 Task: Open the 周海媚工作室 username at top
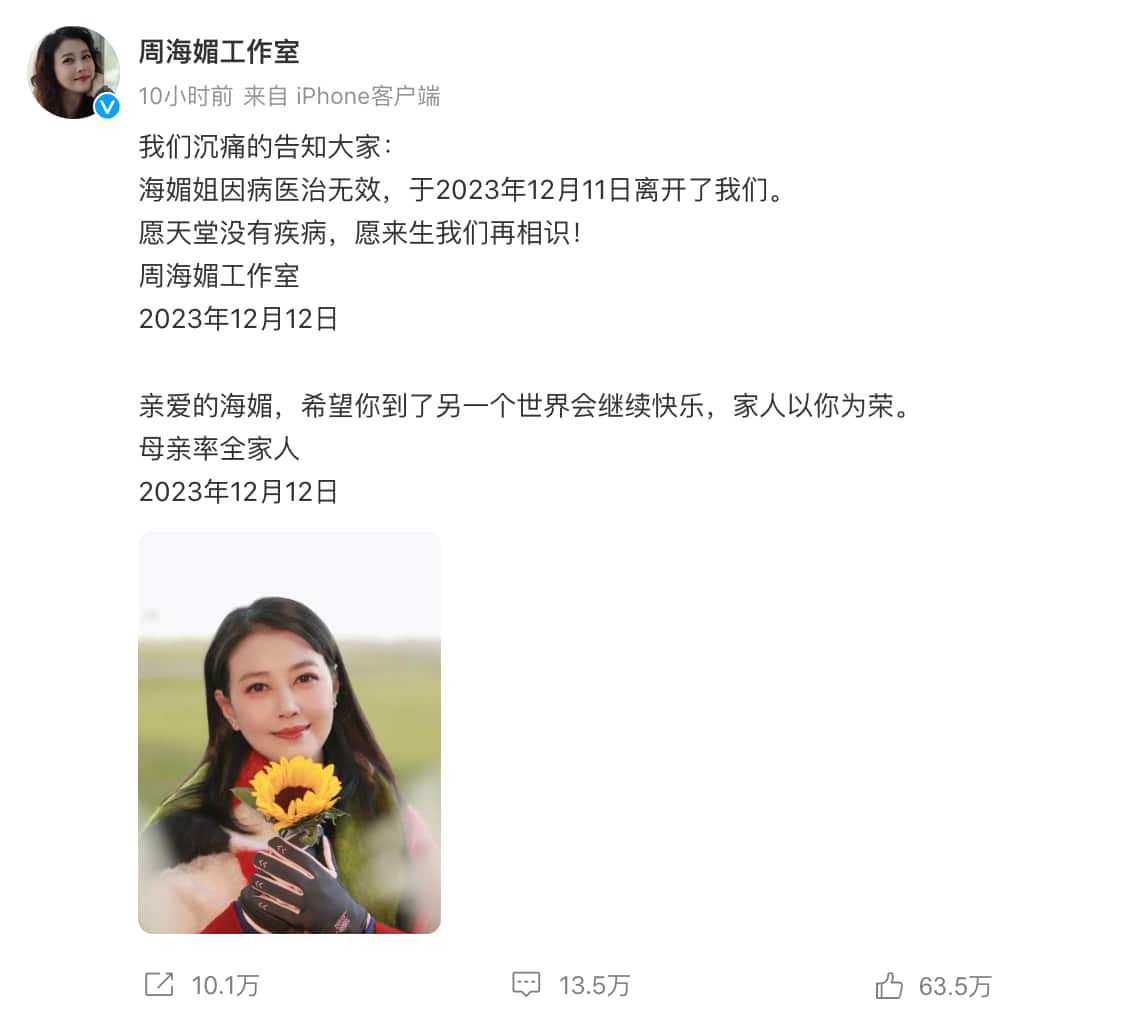(219, 52)
